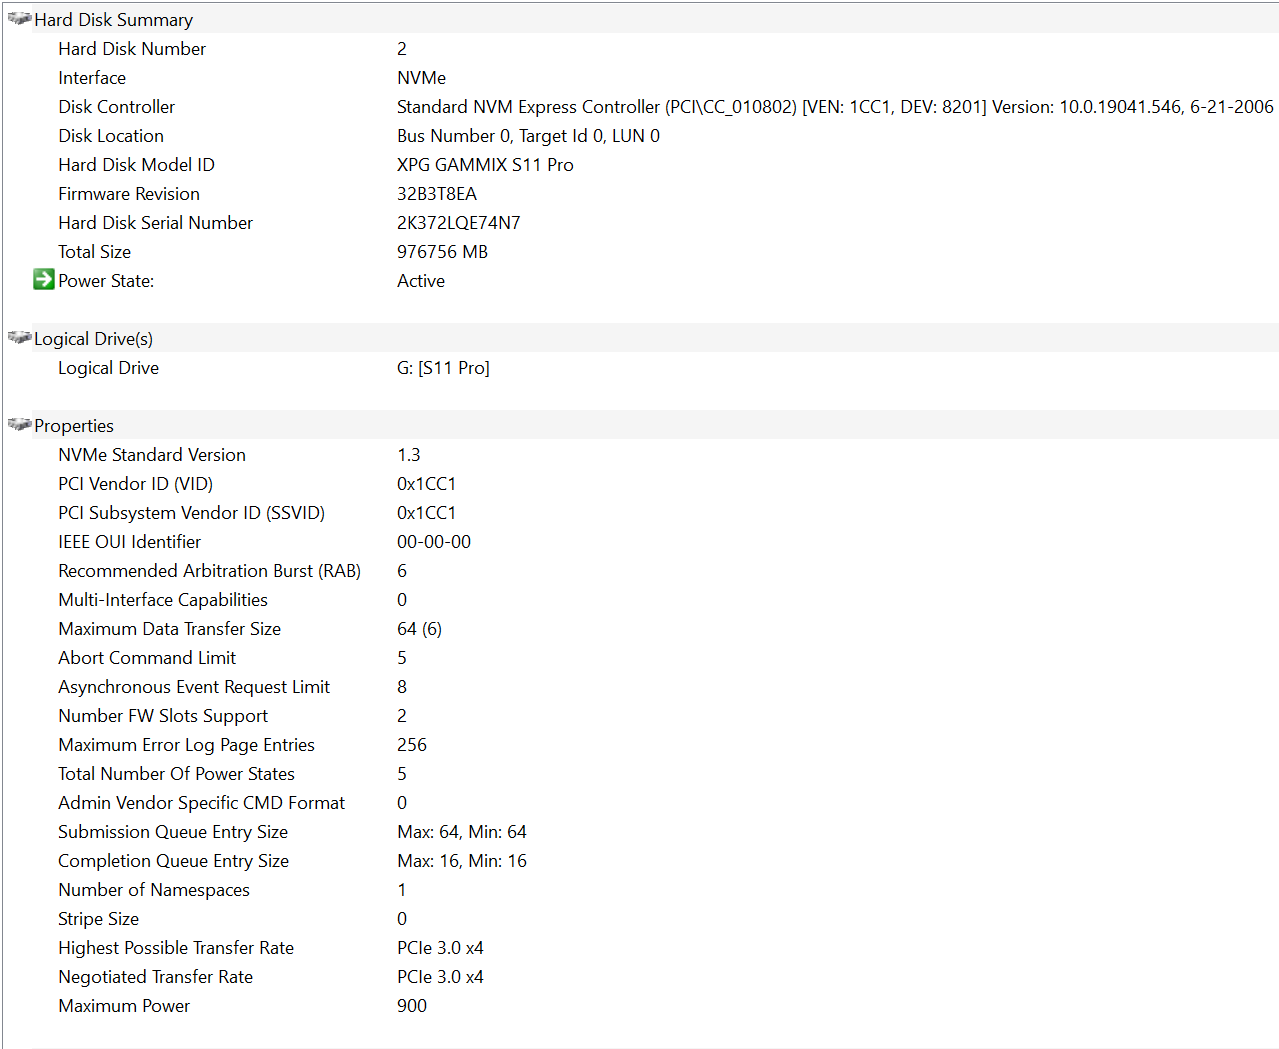The width and height of the screenshot is (1279, 1049).
Task: Select the Disk Controller label
Action: tap(116, 107)
